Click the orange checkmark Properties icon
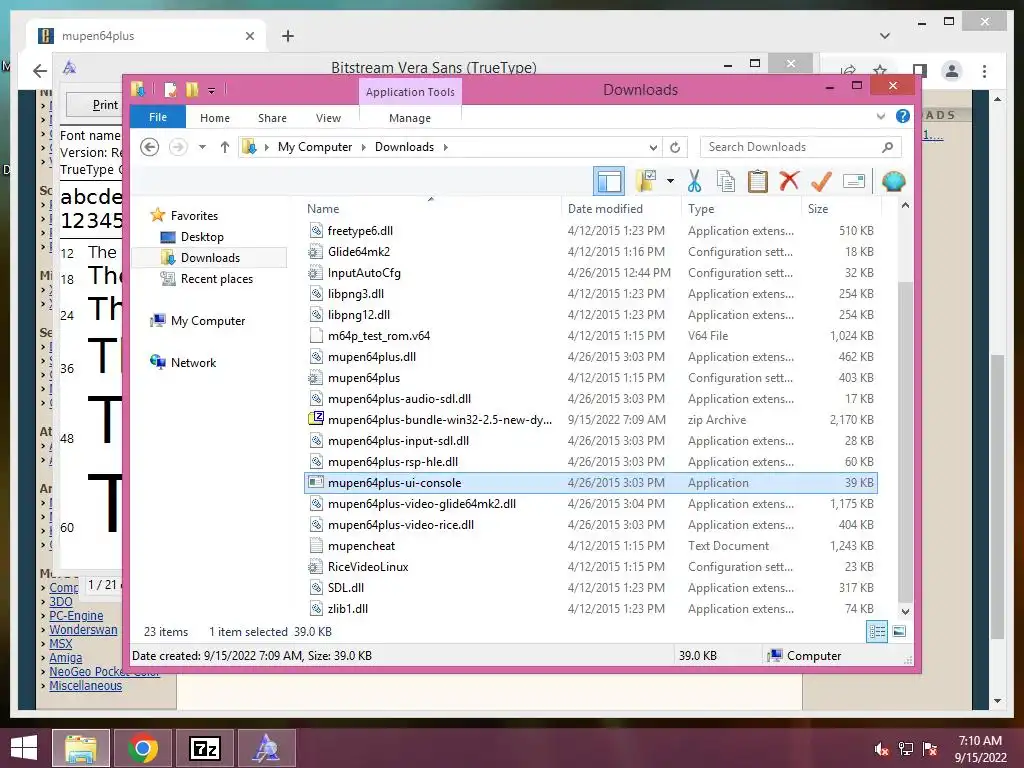Image resolution: width=1024 pixels, height=768 pixels. tap(821, 181)
